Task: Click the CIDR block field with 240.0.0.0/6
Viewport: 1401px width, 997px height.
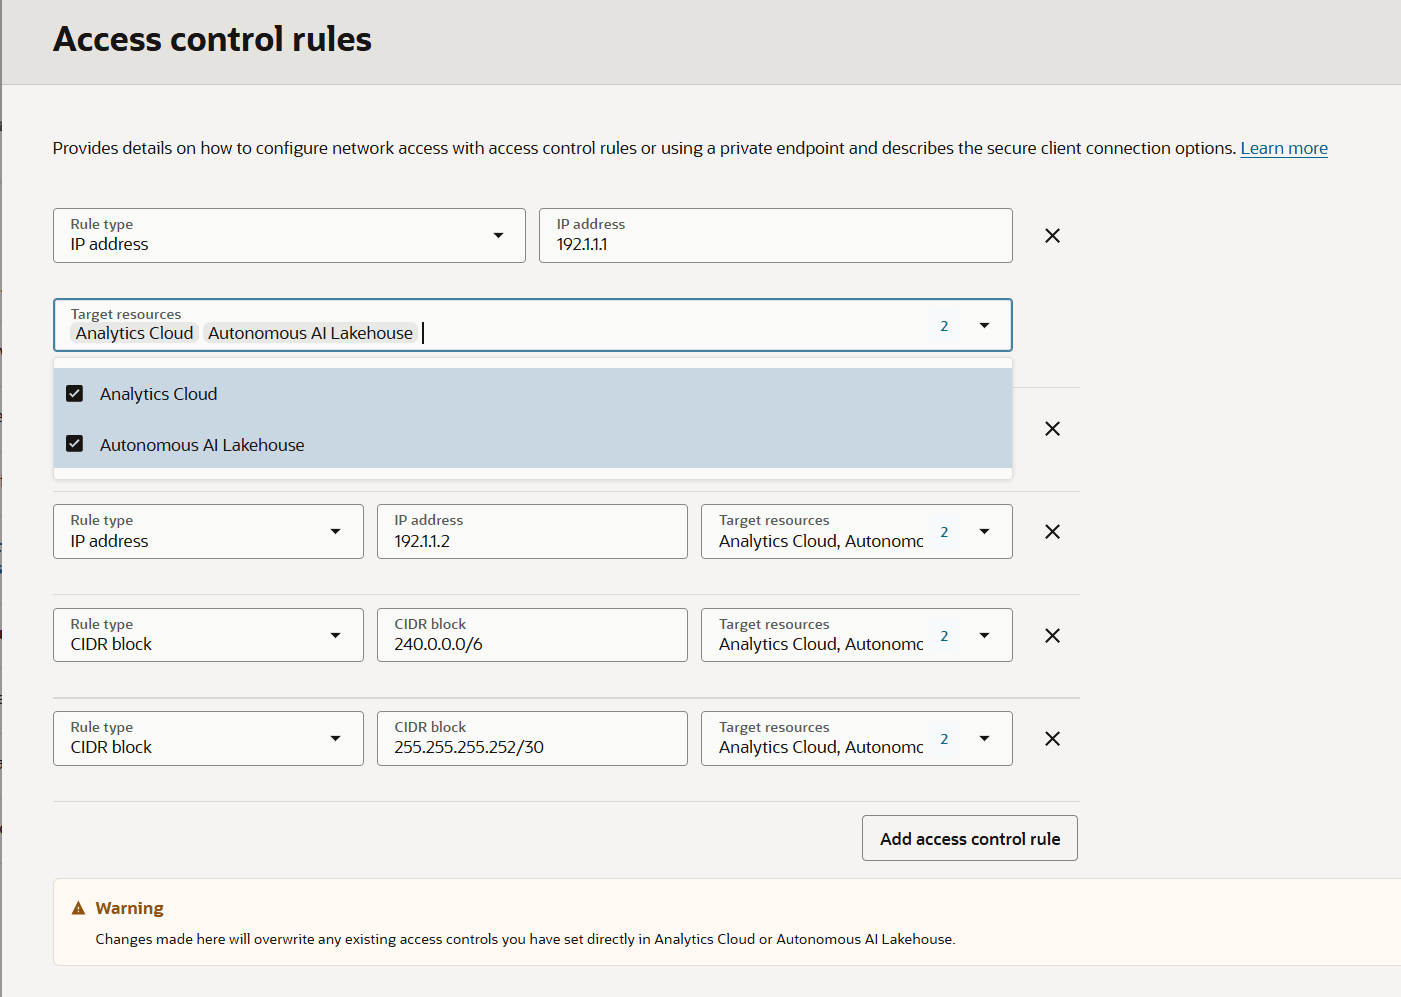Action: click(532, 636)
